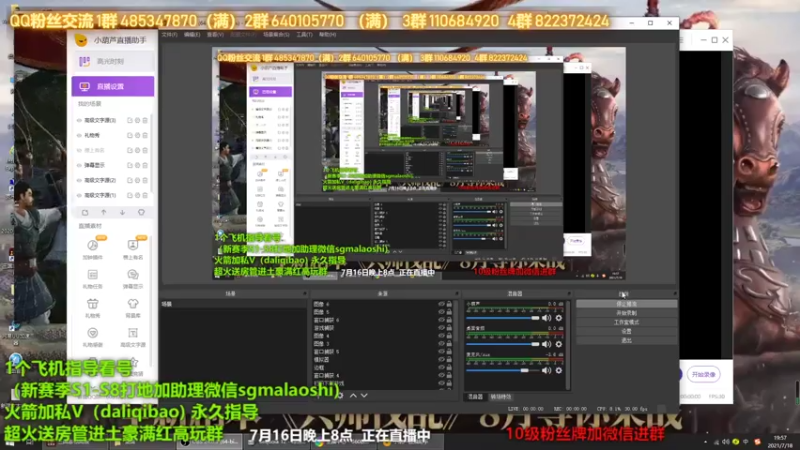Lock the 图像 5 source
Image resolution: width=800 pixels, height=450 pixels.
point(449,312)
